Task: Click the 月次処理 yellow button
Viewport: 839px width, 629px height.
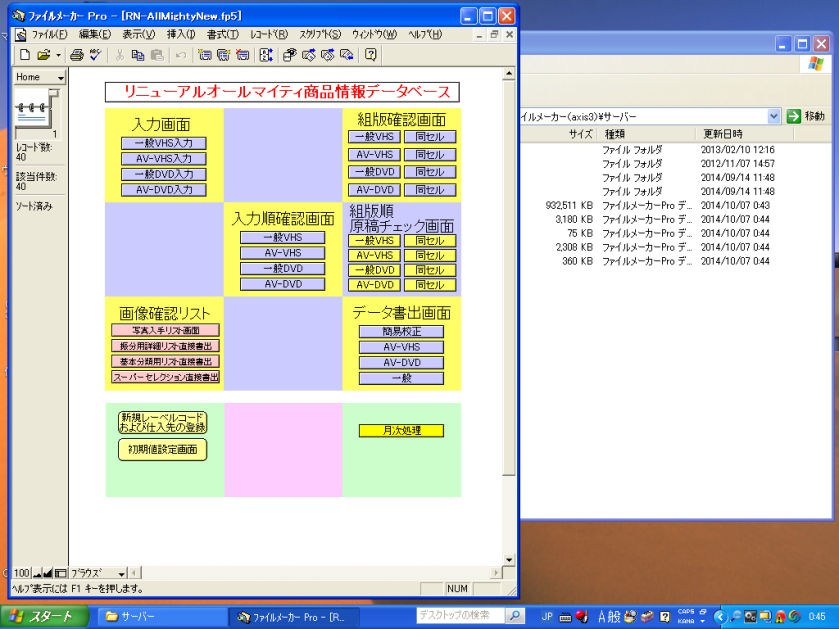Action: [401, 431]
